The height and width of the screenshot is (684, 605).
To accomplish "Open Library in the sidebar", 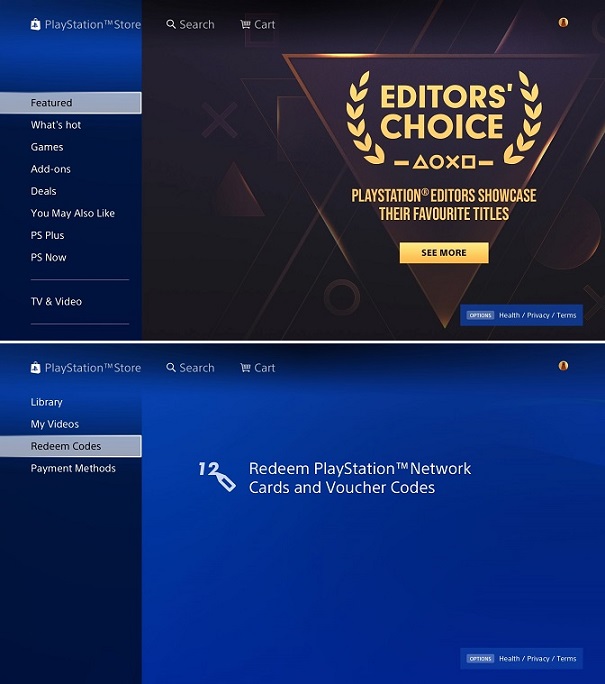I will [x=47, y=402].
